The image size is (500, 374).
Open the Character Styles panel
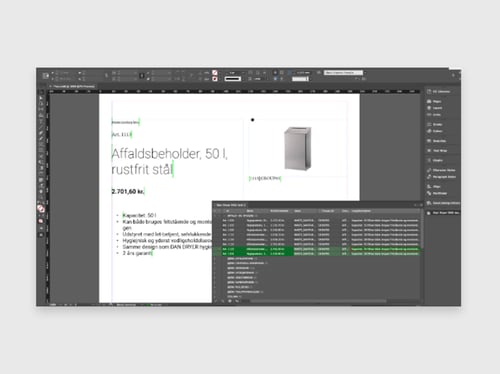coord(441,170)
